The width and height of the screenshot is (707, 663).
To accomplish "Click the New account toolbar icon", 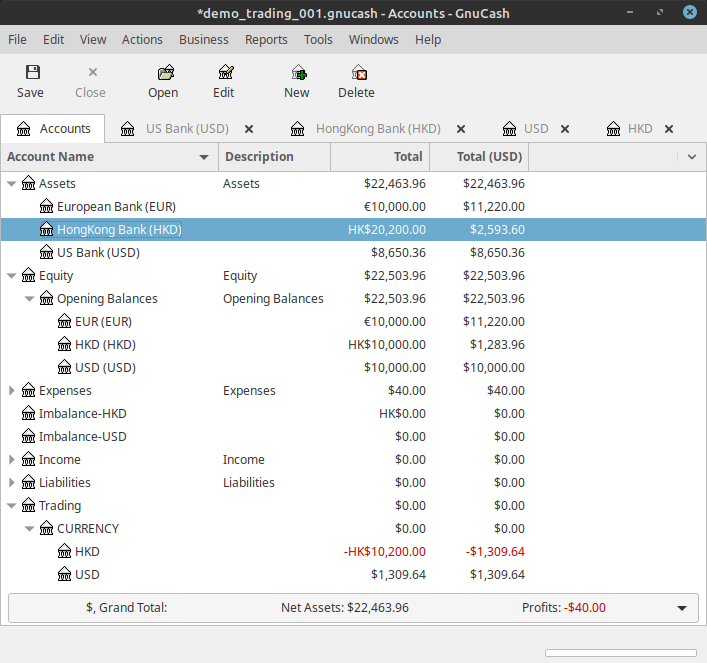I will pos(298,73).
